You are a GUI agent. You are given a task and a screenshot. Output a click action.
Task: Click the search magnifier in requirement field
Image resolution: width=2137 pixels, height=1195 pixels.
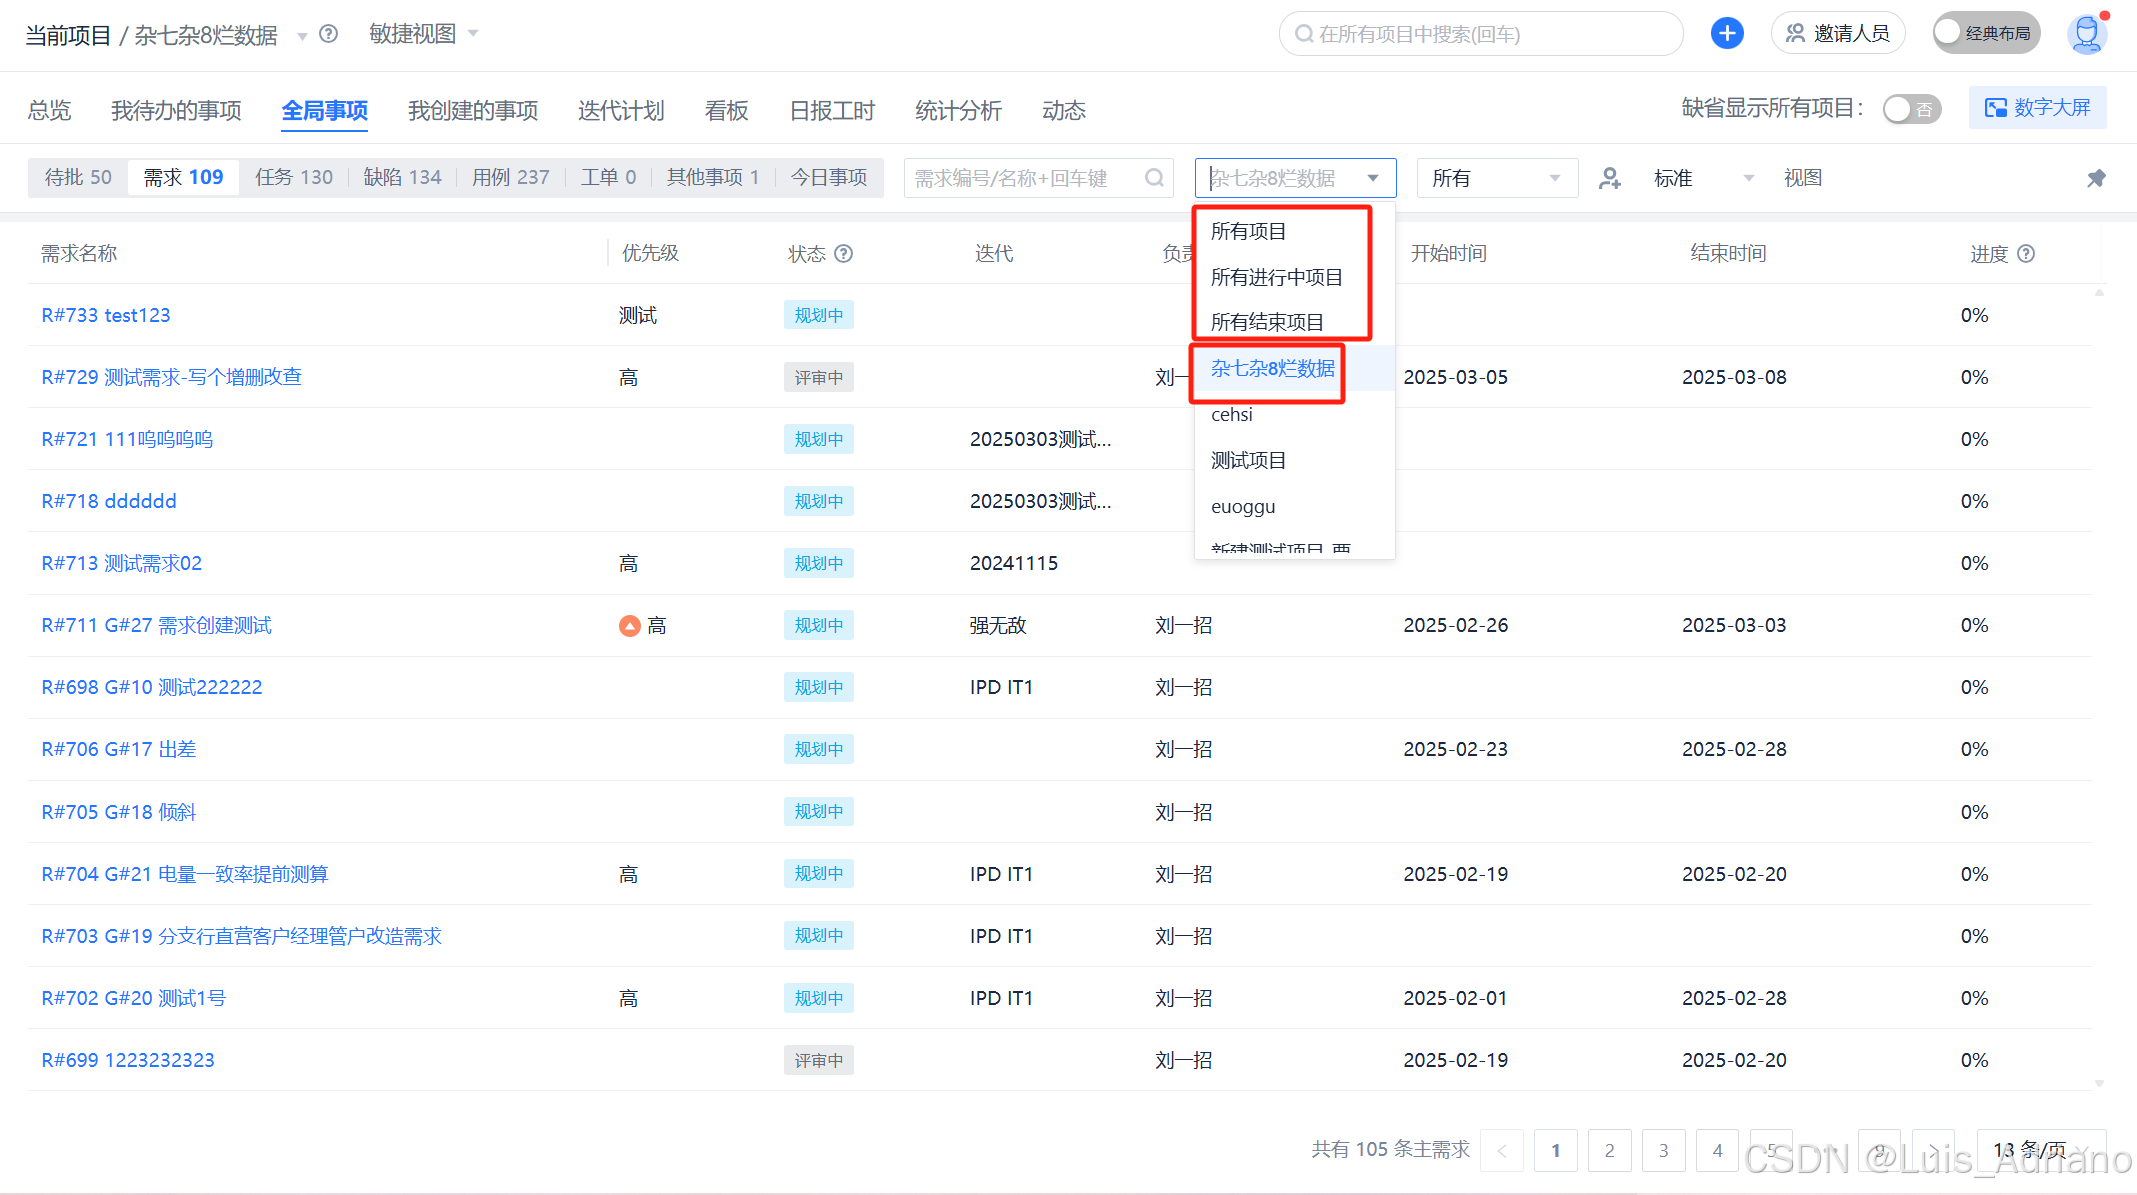click(1154, 178)
